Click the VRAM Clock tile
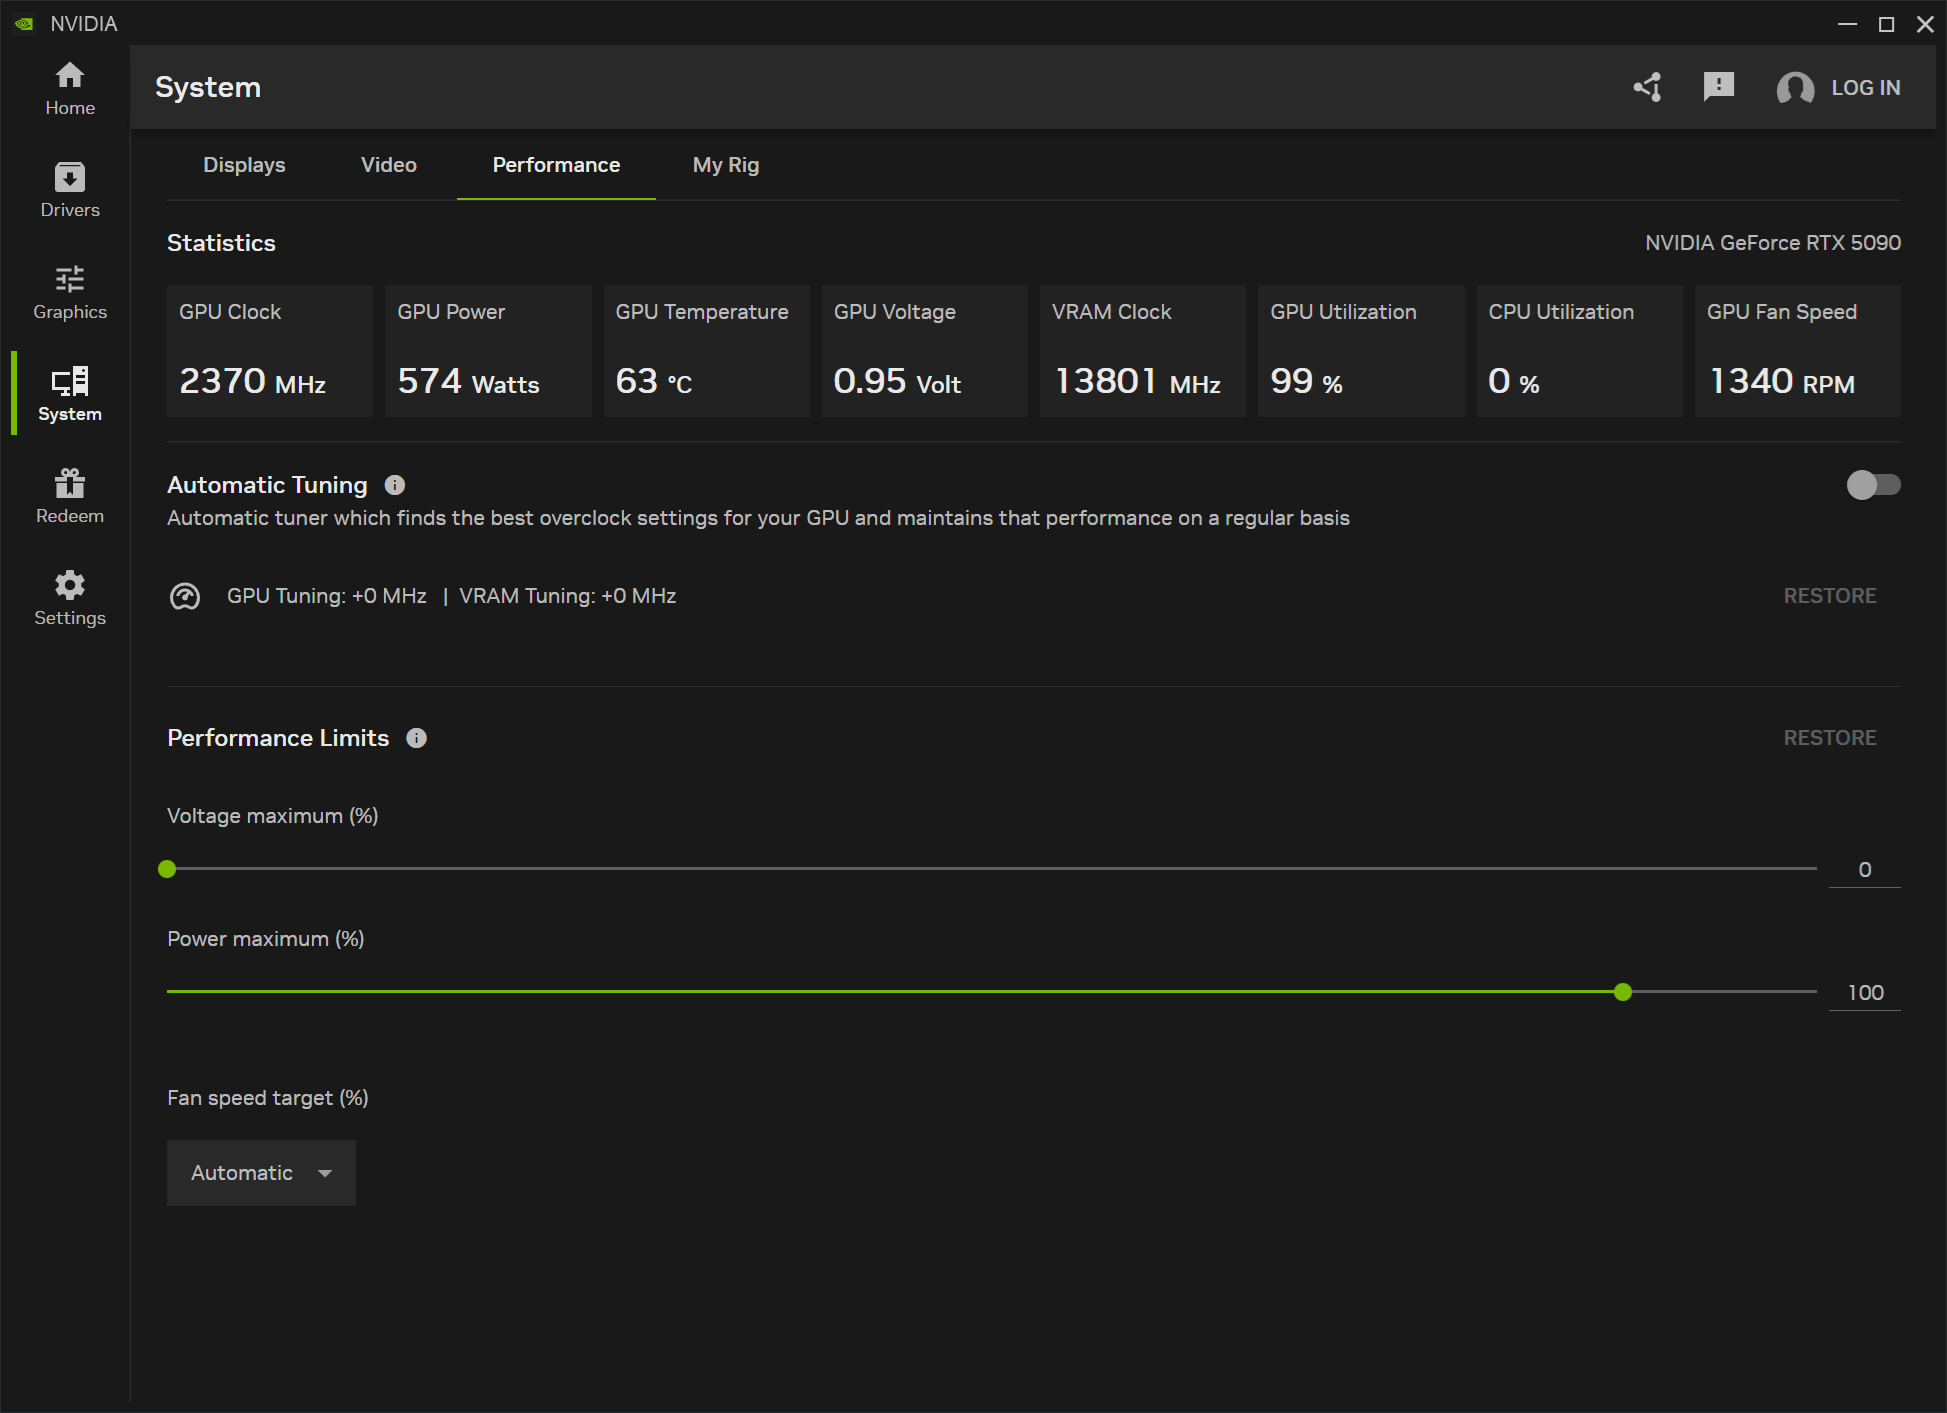This screenshot has width=1947, height=1413. pyautogui.click(x=1143, y=351)
